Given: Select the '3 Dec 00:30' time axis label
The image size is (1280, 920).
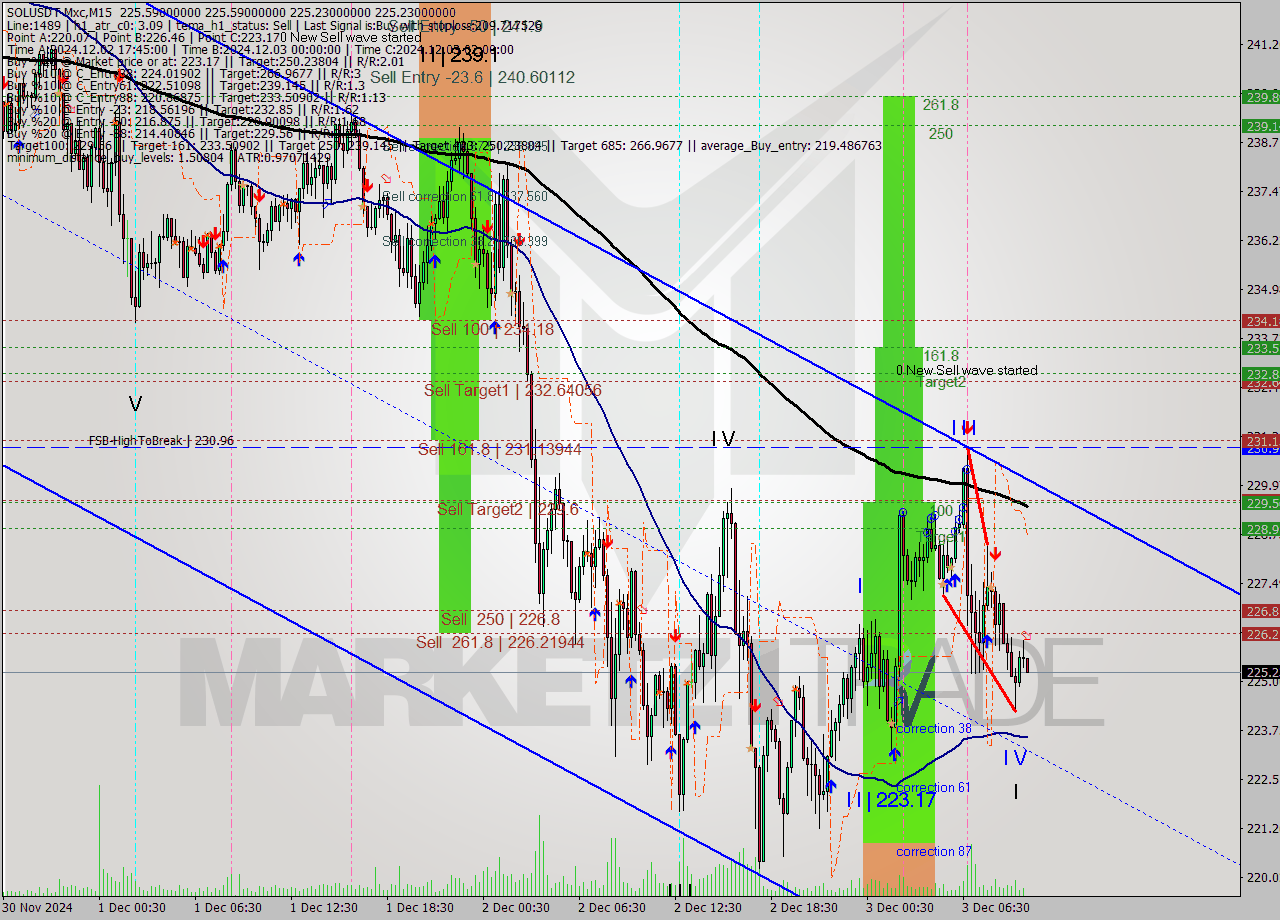Looking at the screenshot, I should click(x=900, y=908).
